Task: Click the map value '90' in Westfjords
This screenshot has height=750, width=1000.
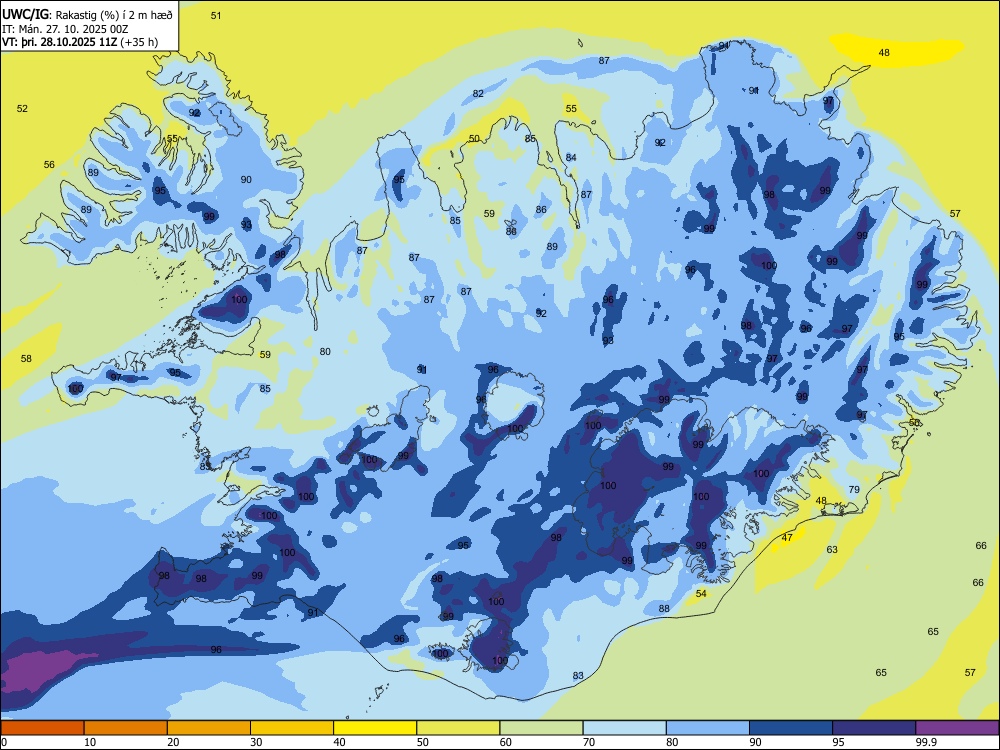Action: click(x=246, y=179)
